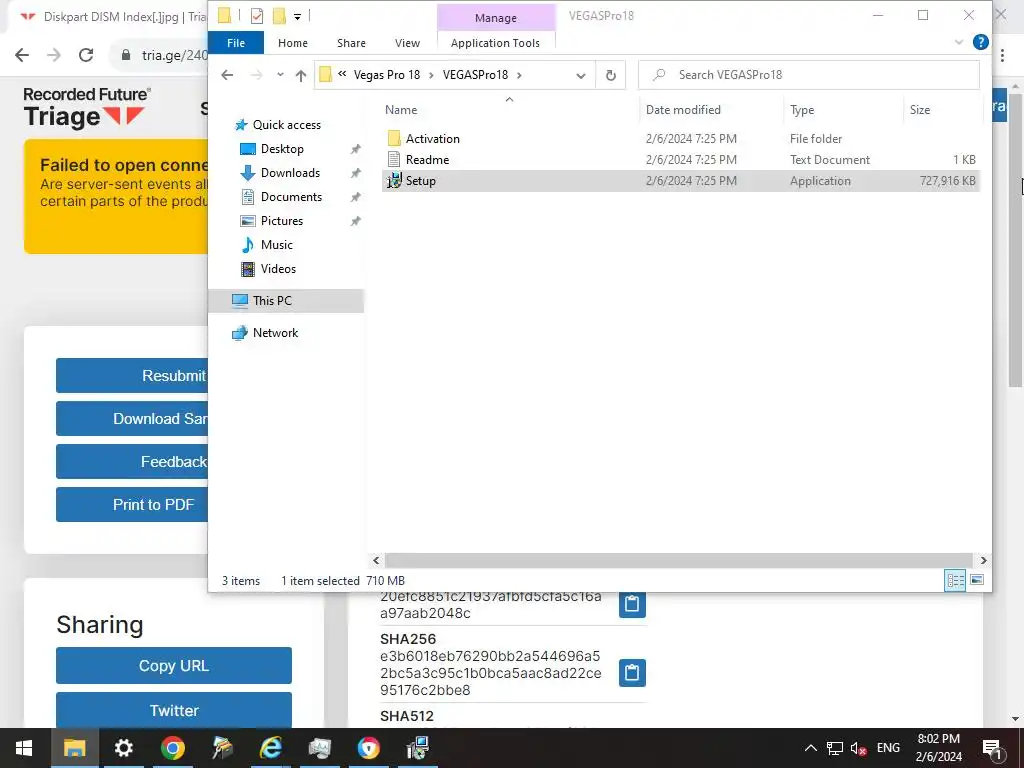Open the Home ribbon tab
The height and width of the screenshot is (768, 1024).
point(293,43)
